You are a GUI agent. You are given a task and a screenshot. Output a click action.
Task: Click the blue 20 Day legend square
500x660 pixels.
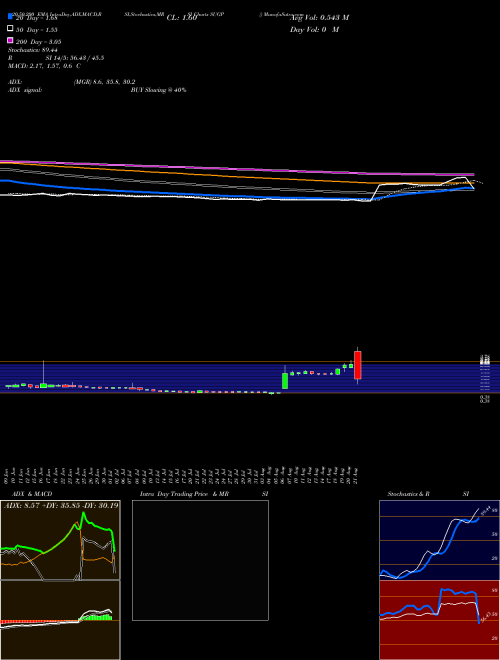pyautogui.click(x=11, y=16)
